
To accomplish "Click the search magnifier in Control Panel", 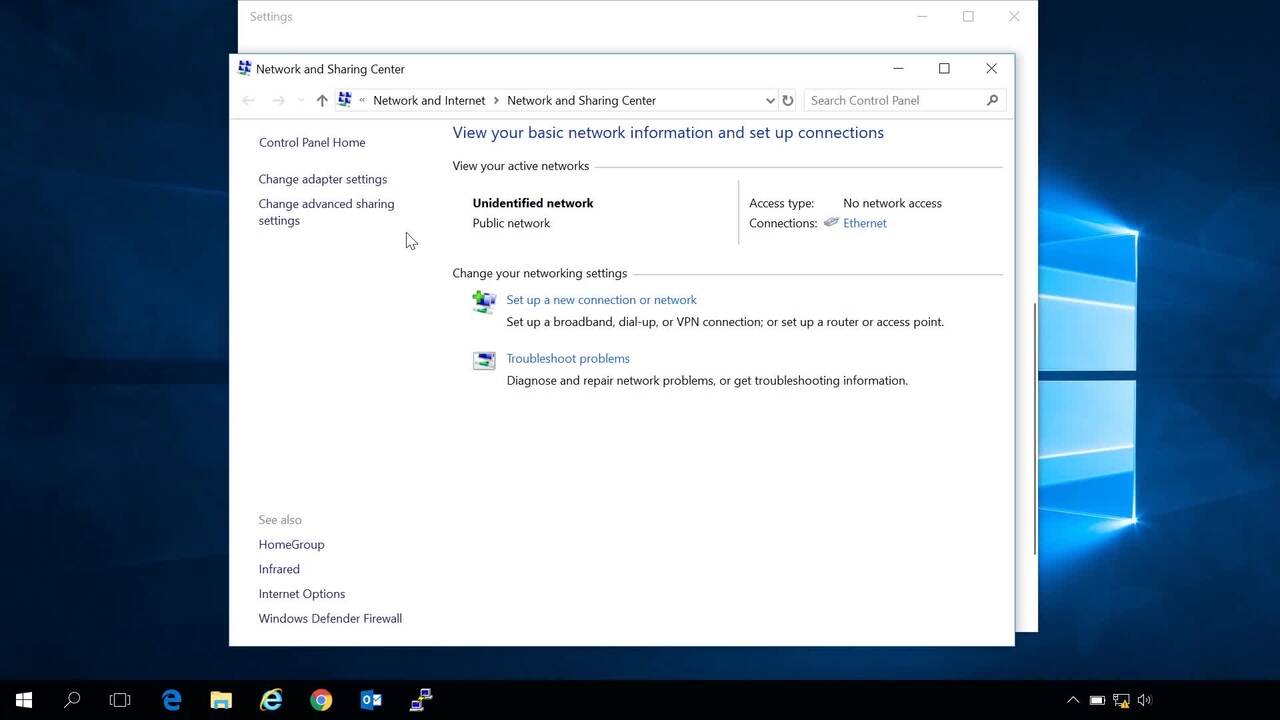I will [992, 100].
